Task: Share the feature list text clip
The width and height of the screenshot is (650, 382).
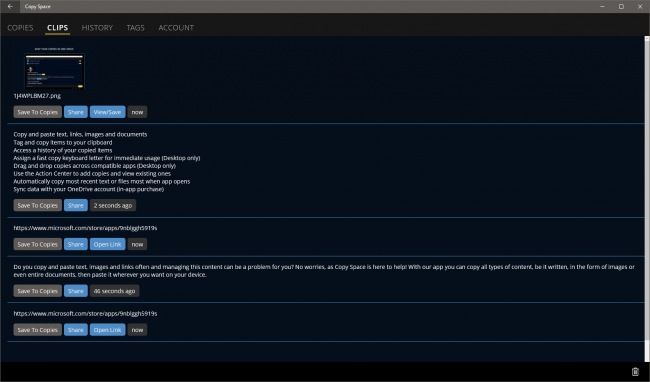Action: [75, 206]
